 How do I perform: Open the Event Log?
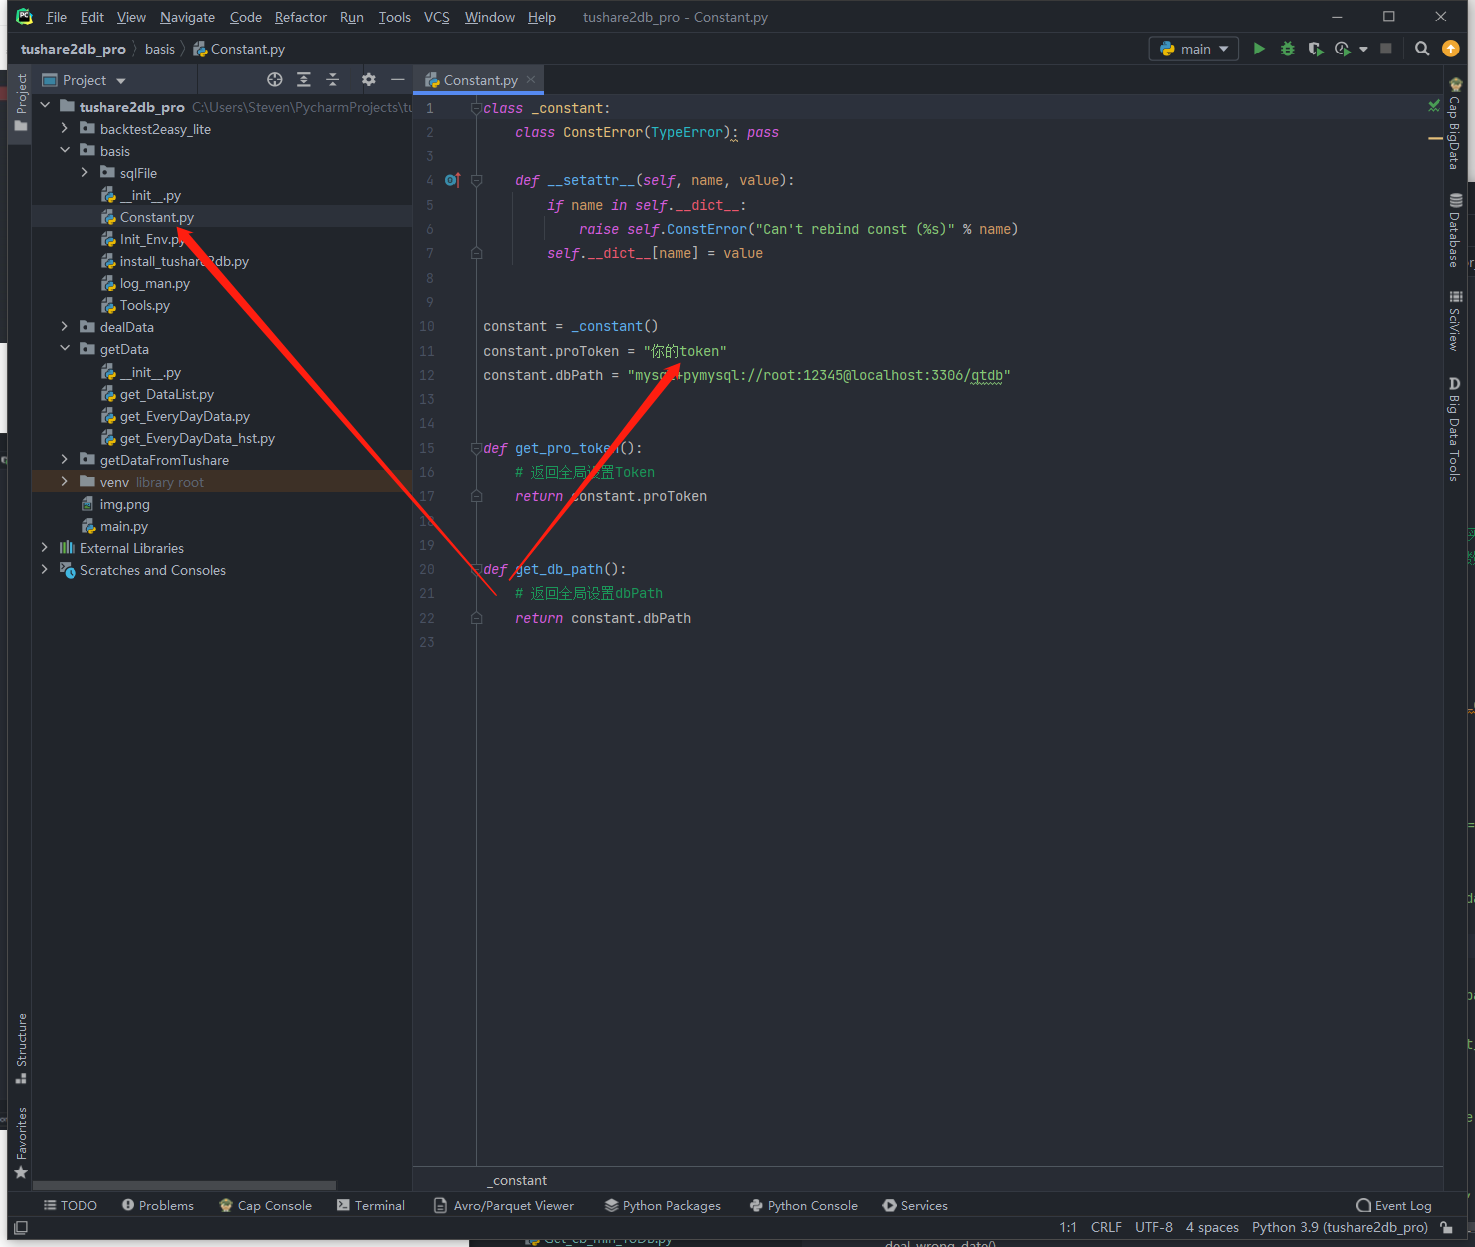click(1393, 1205)
